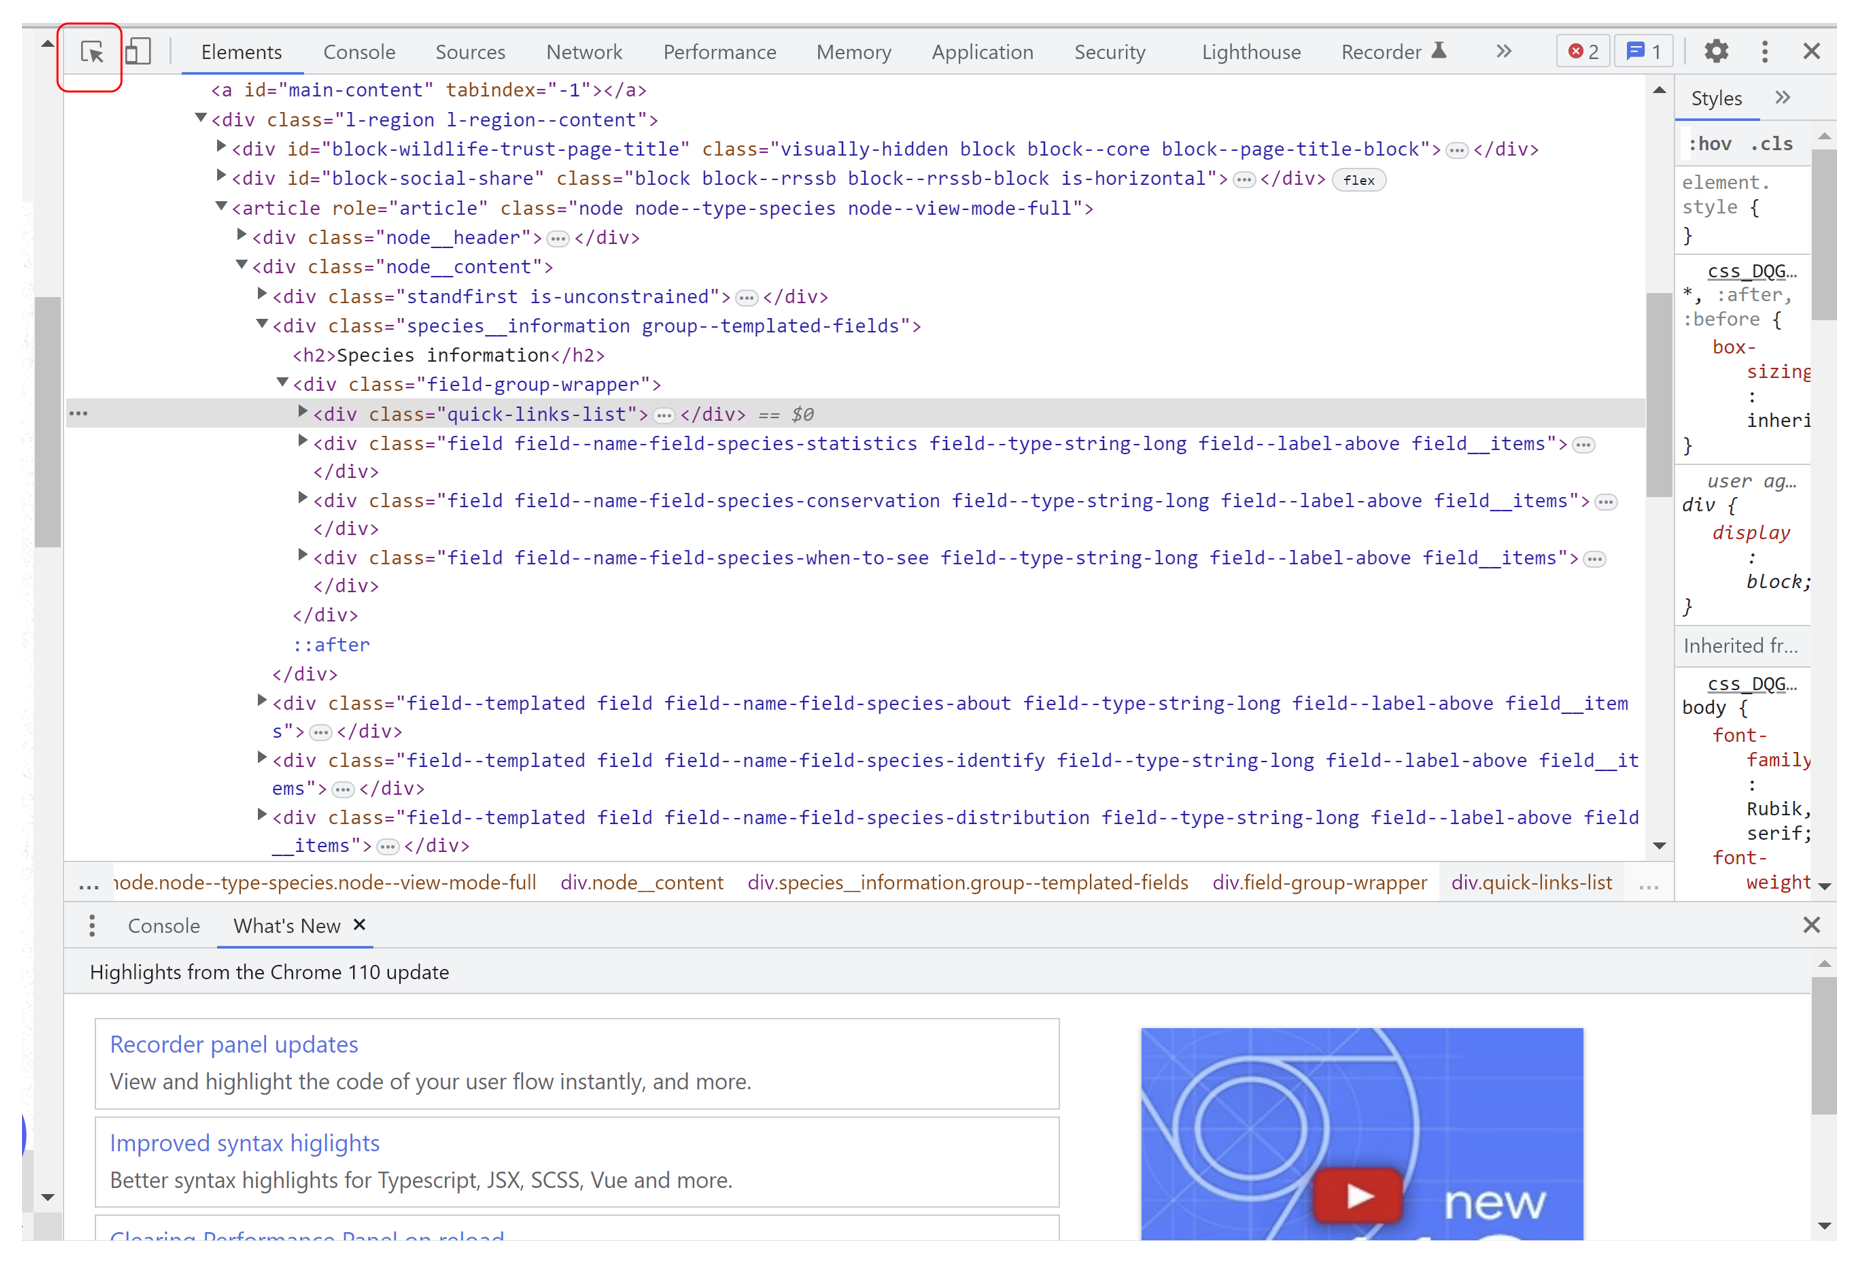Image resolution: width=1863 pixels, height=1272 pixels.
Task: Open the Performance tab
Action: (x=719, y=52)
